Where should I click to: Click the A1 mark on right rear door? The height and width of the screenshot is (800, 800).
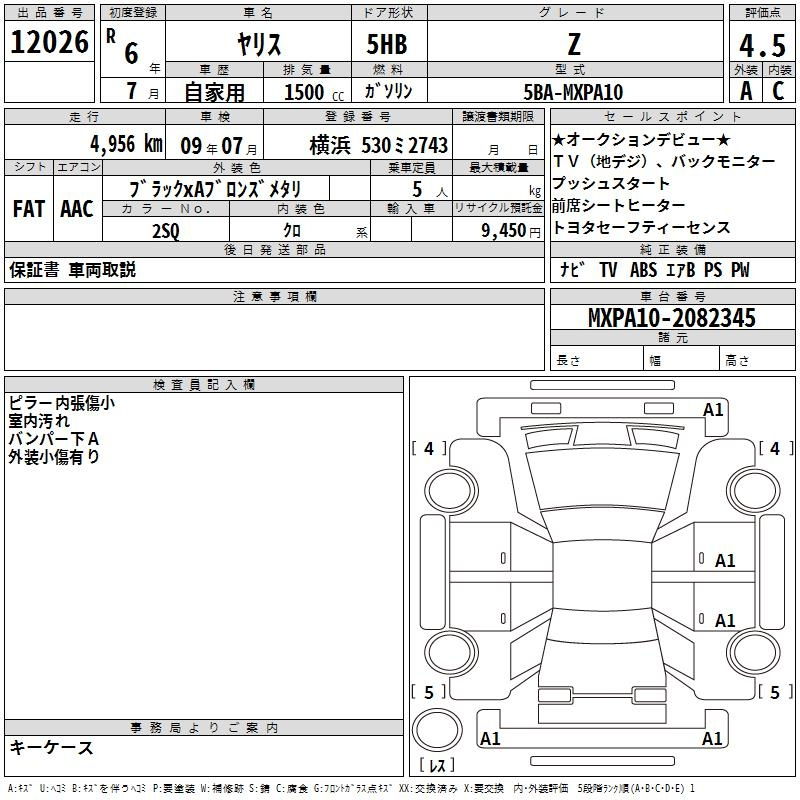coord(725,620)
